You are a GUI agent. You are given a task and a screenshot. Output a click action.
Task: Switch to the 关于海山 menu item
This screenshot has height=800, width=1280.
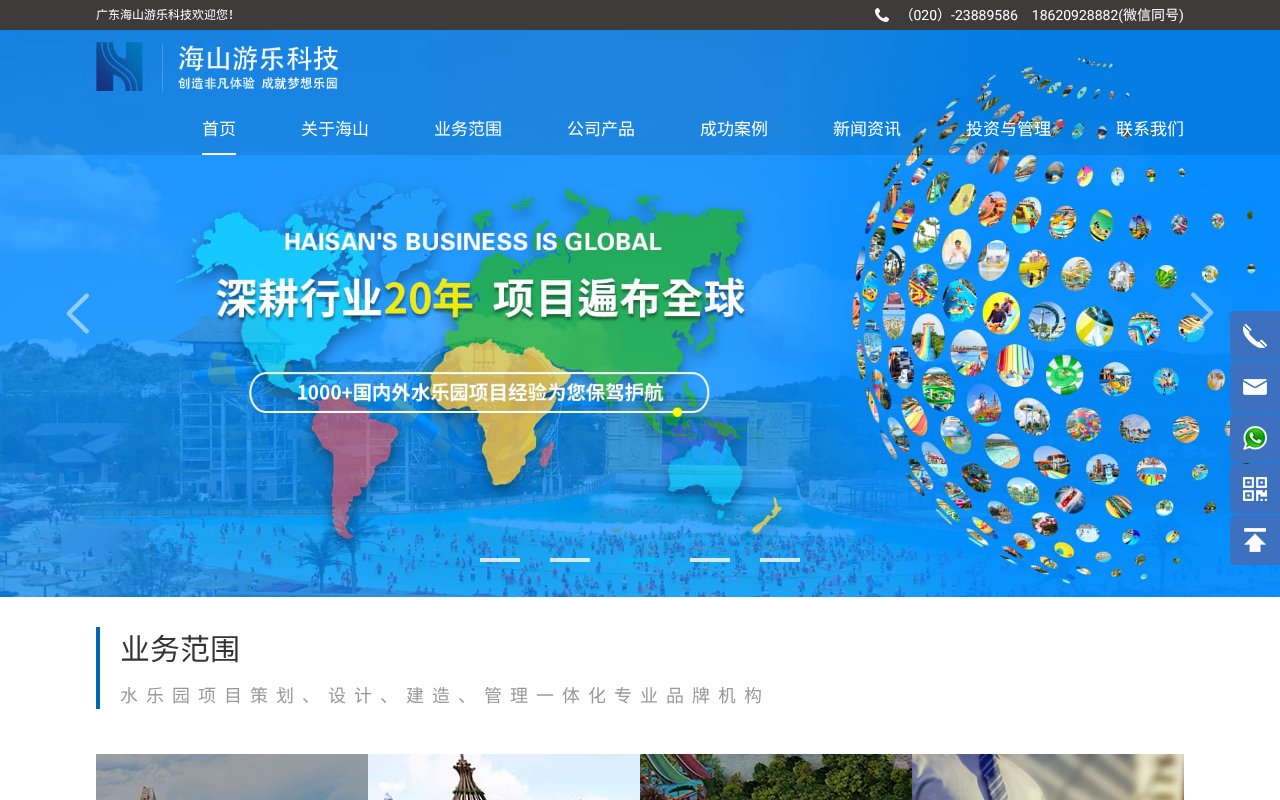pos(335,129)
